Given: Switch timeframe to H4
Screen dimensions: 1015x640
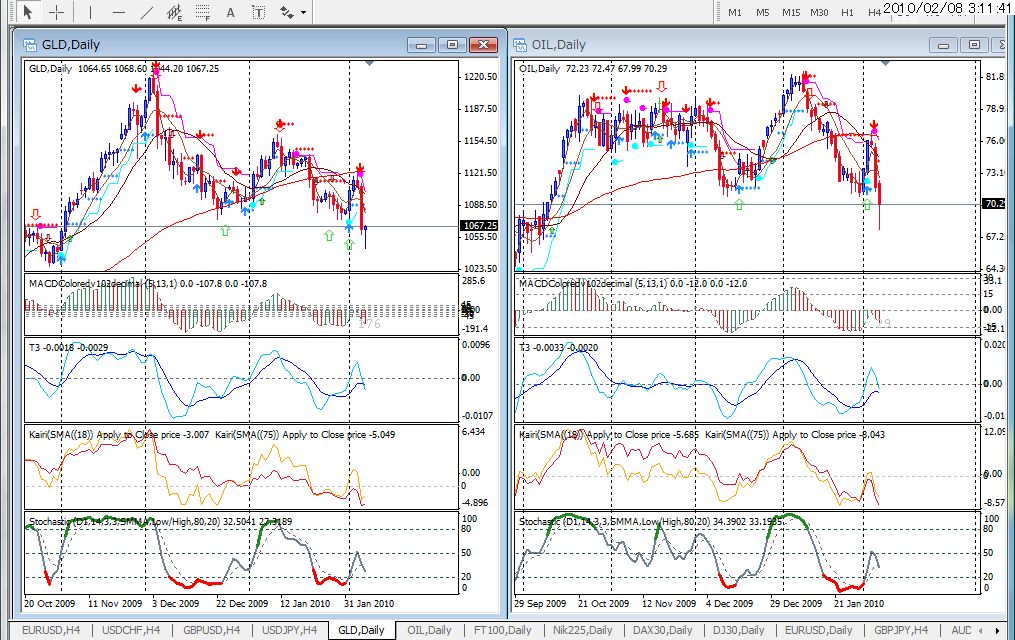Looking at the screenshot, I should point(874,12).
